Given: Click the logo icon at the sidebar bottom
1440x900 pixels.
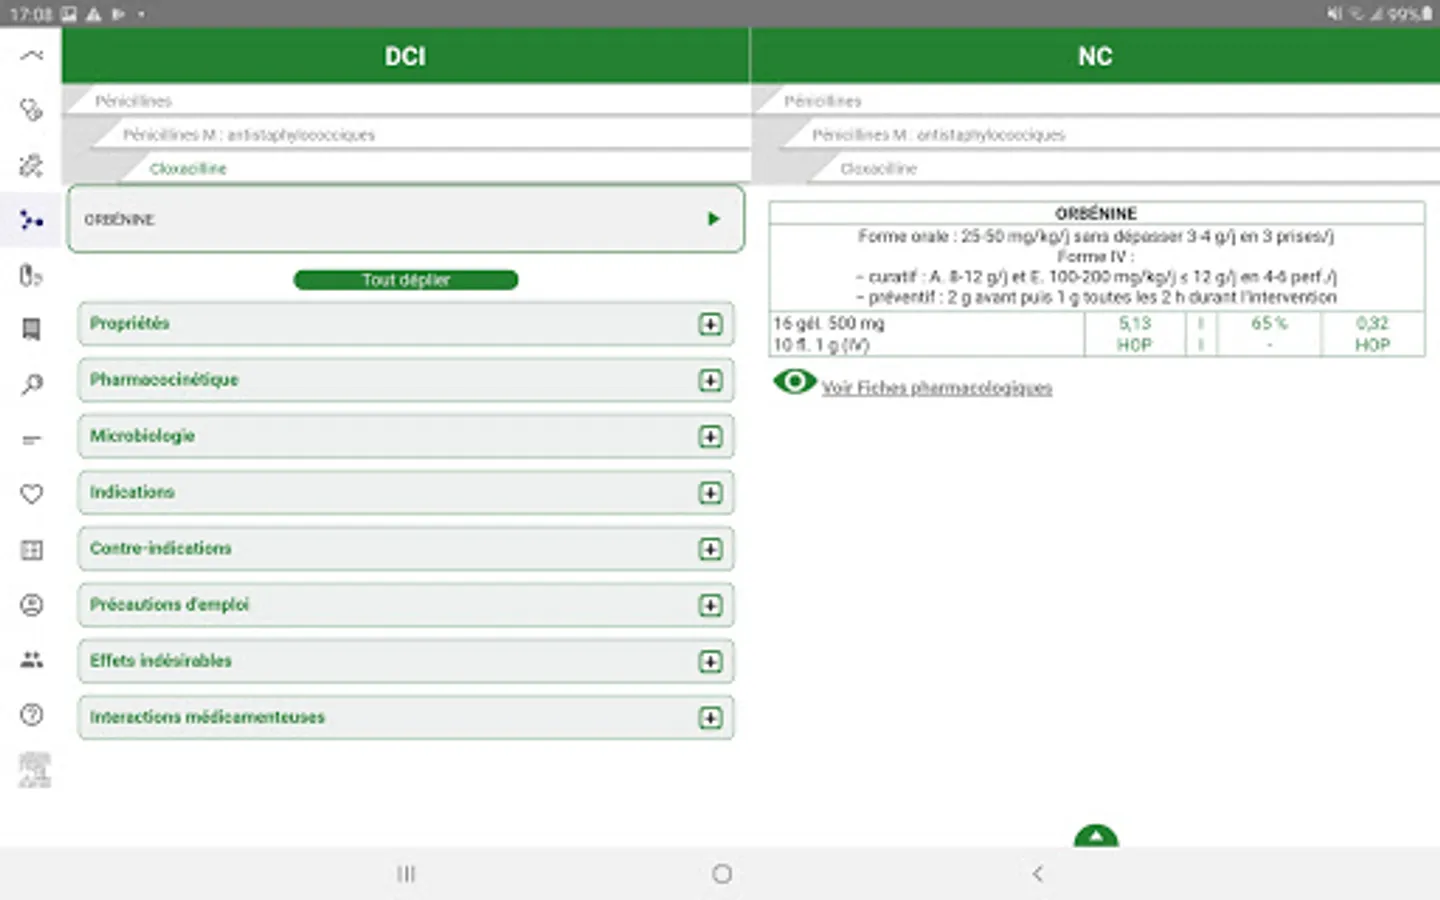Looking at the screenshot, I should [34, 770].
